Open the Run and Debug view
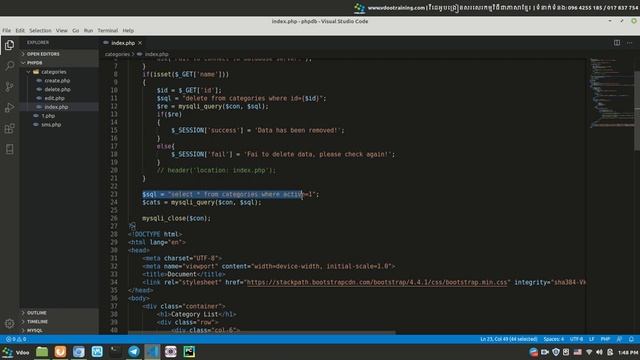640x360 pixels. pyautogui.click(x=9, y=108)
